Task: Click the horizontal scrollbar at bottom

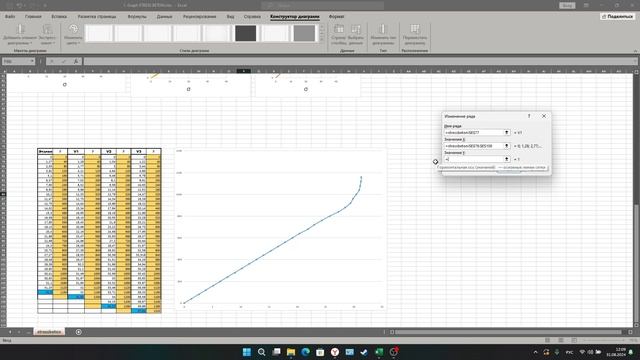Action: [x=508, y=332]
